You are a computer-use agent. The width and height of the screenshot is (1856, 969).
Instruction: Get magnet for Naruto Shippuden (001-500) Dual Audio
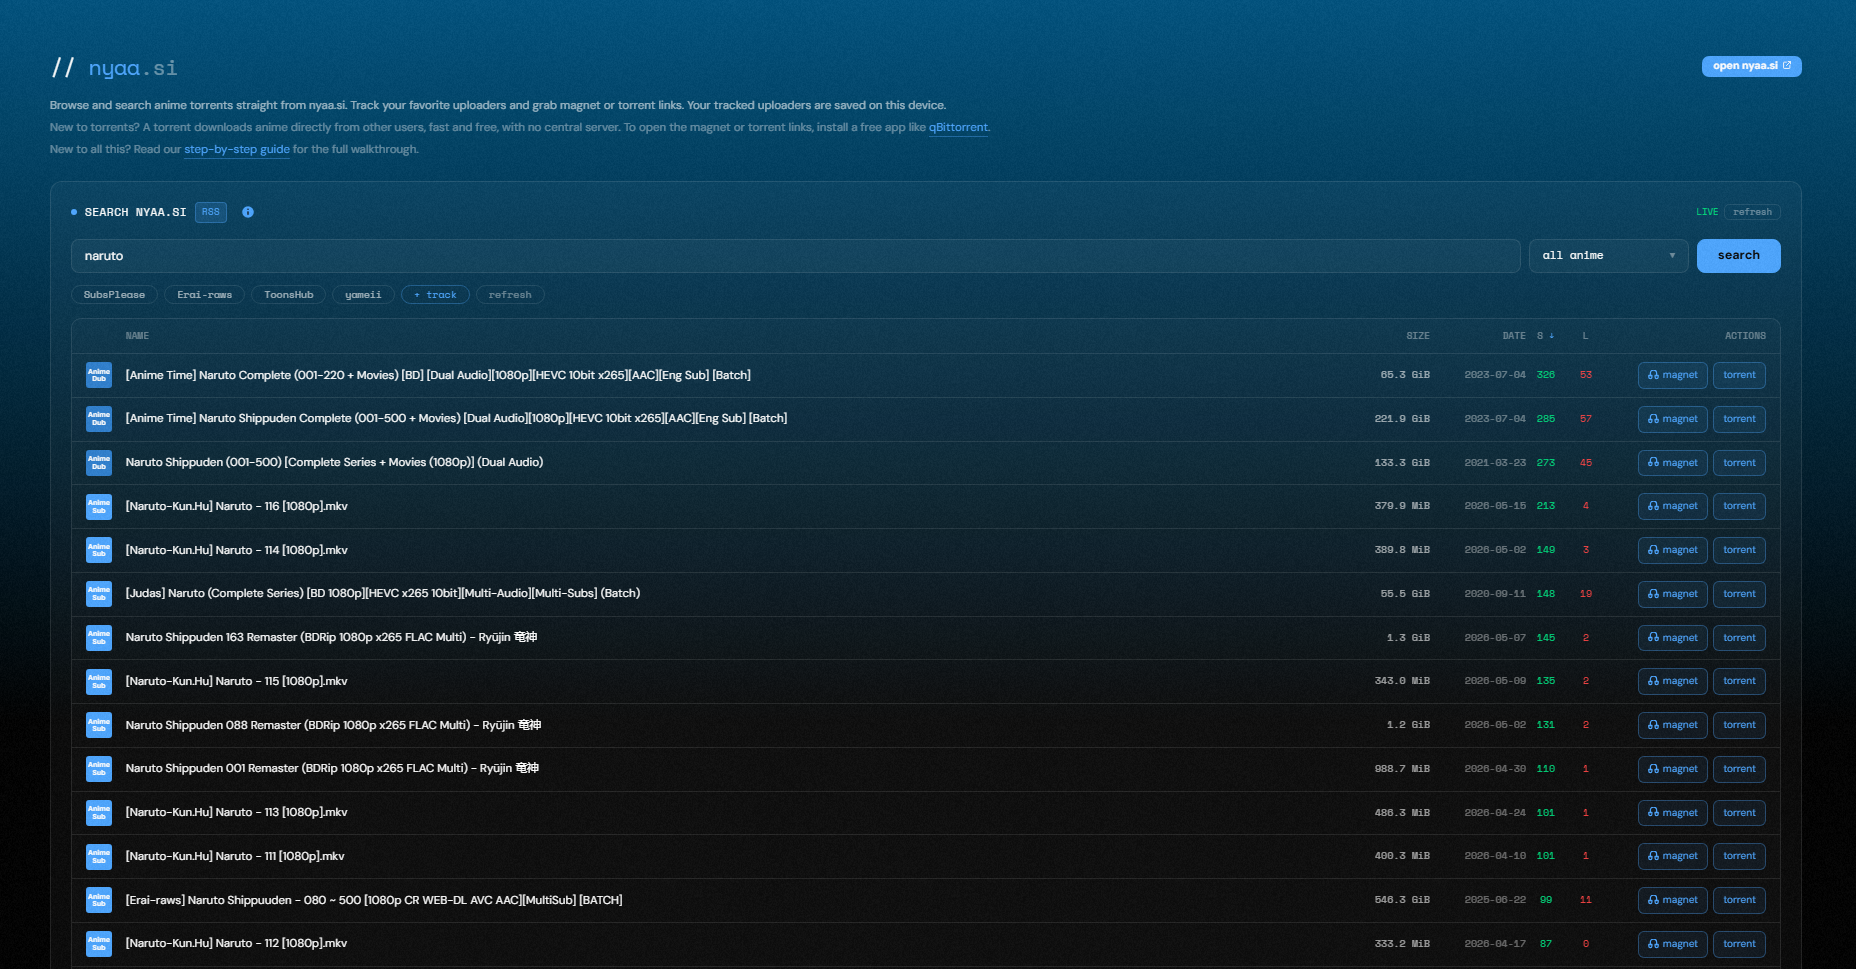(1672, 463)
